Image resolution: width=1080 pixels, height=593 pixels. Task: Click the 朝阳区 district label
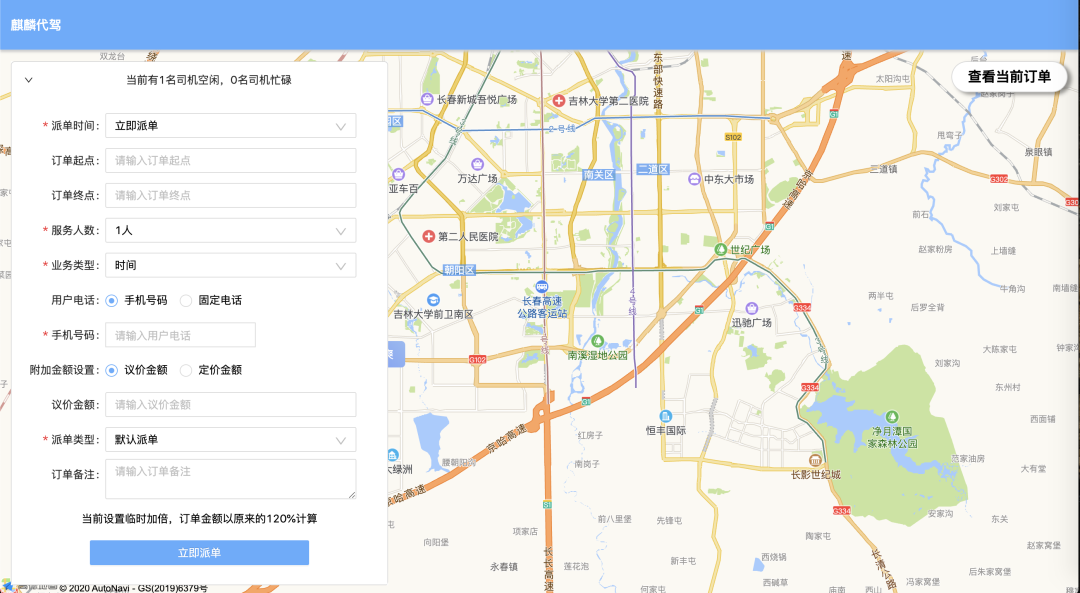(x=459, y=270)
